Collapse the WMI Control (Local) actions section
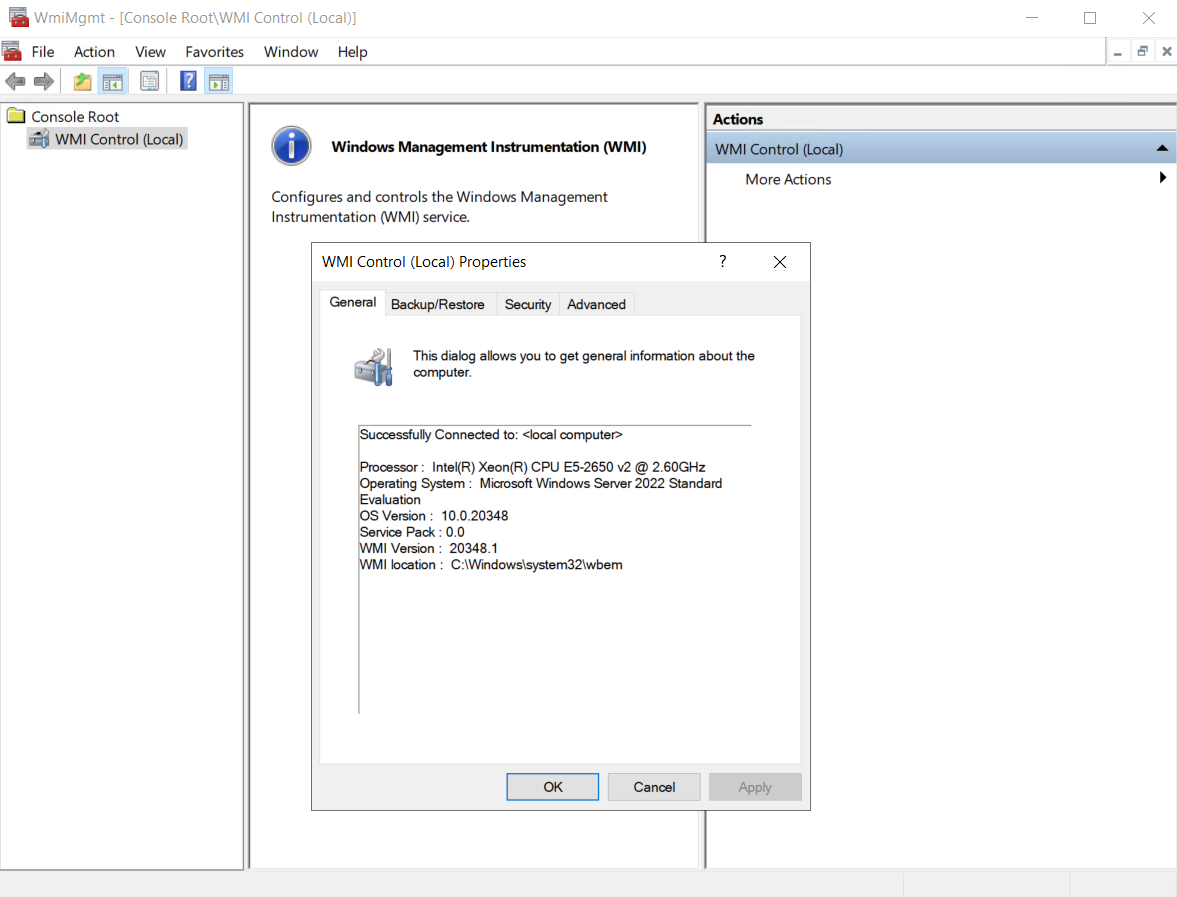The image size is (1177, 897). pyautogui.click(x=1162, y=149)
